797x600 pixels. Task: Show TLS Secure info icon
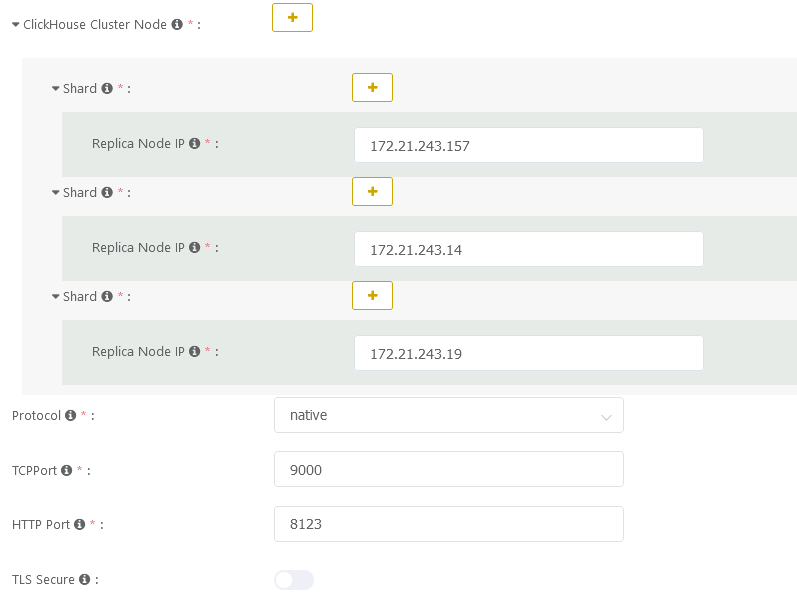(x=84, y=579)
